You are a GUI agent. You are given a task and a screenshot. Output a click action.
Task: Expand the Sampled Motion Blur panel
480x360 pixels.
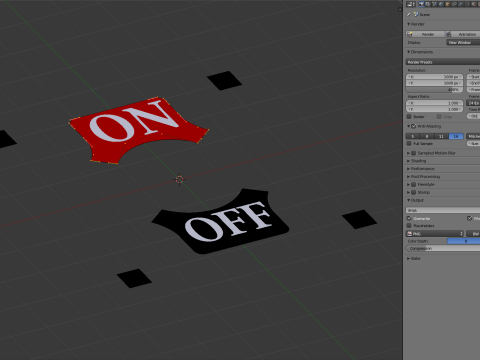(x=409, y=153)
